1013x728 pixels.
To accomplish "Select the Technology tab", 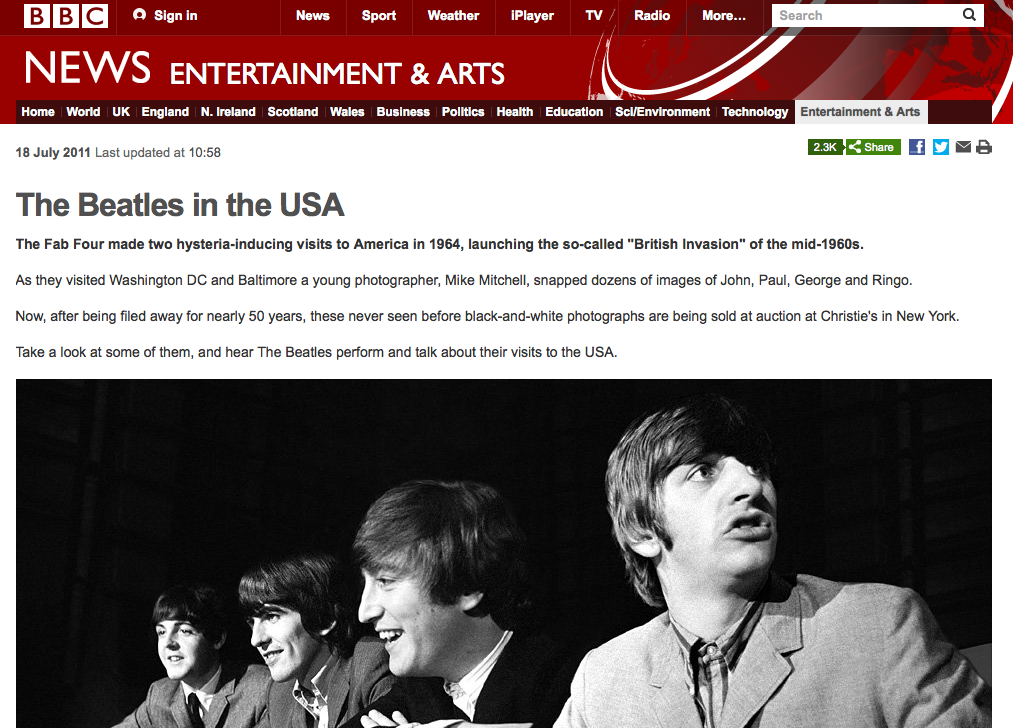I will click(x=755, y=112).
